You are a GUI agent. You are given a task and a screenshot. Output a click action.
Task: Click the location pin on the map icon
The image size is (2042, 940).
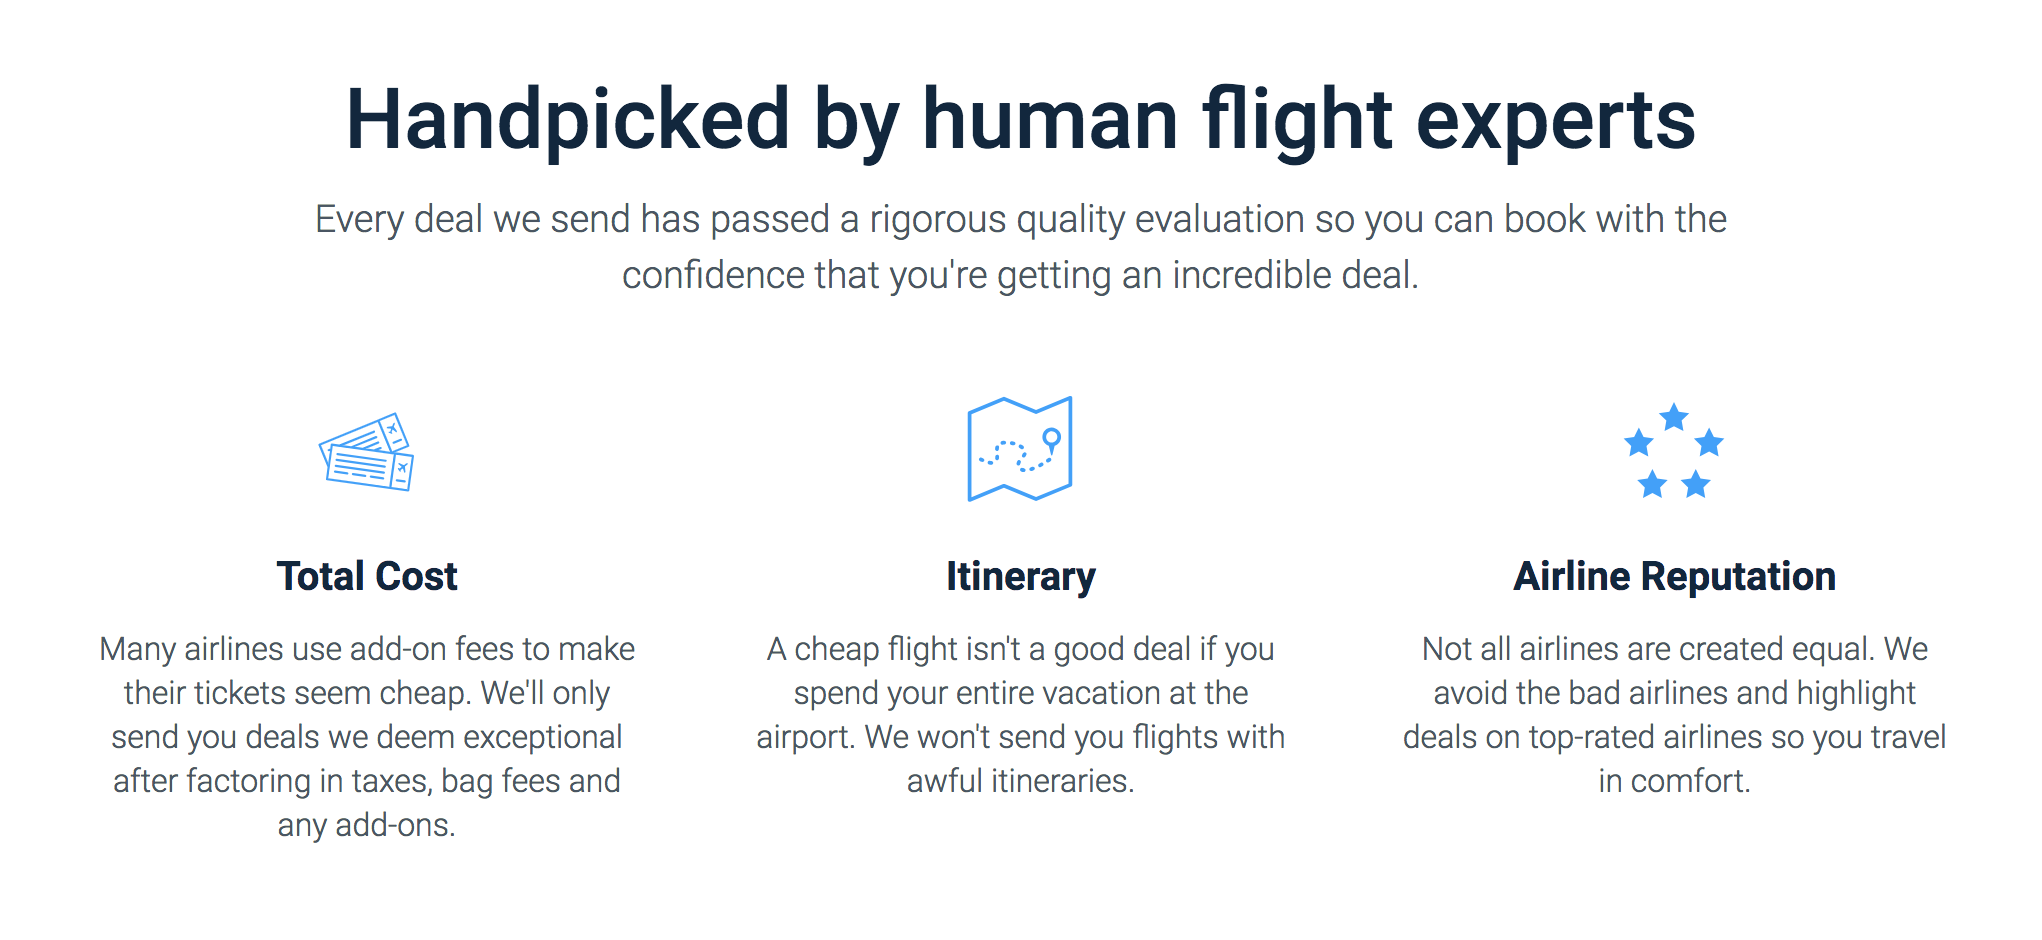pyautogui.click(x=1051, y=438)
